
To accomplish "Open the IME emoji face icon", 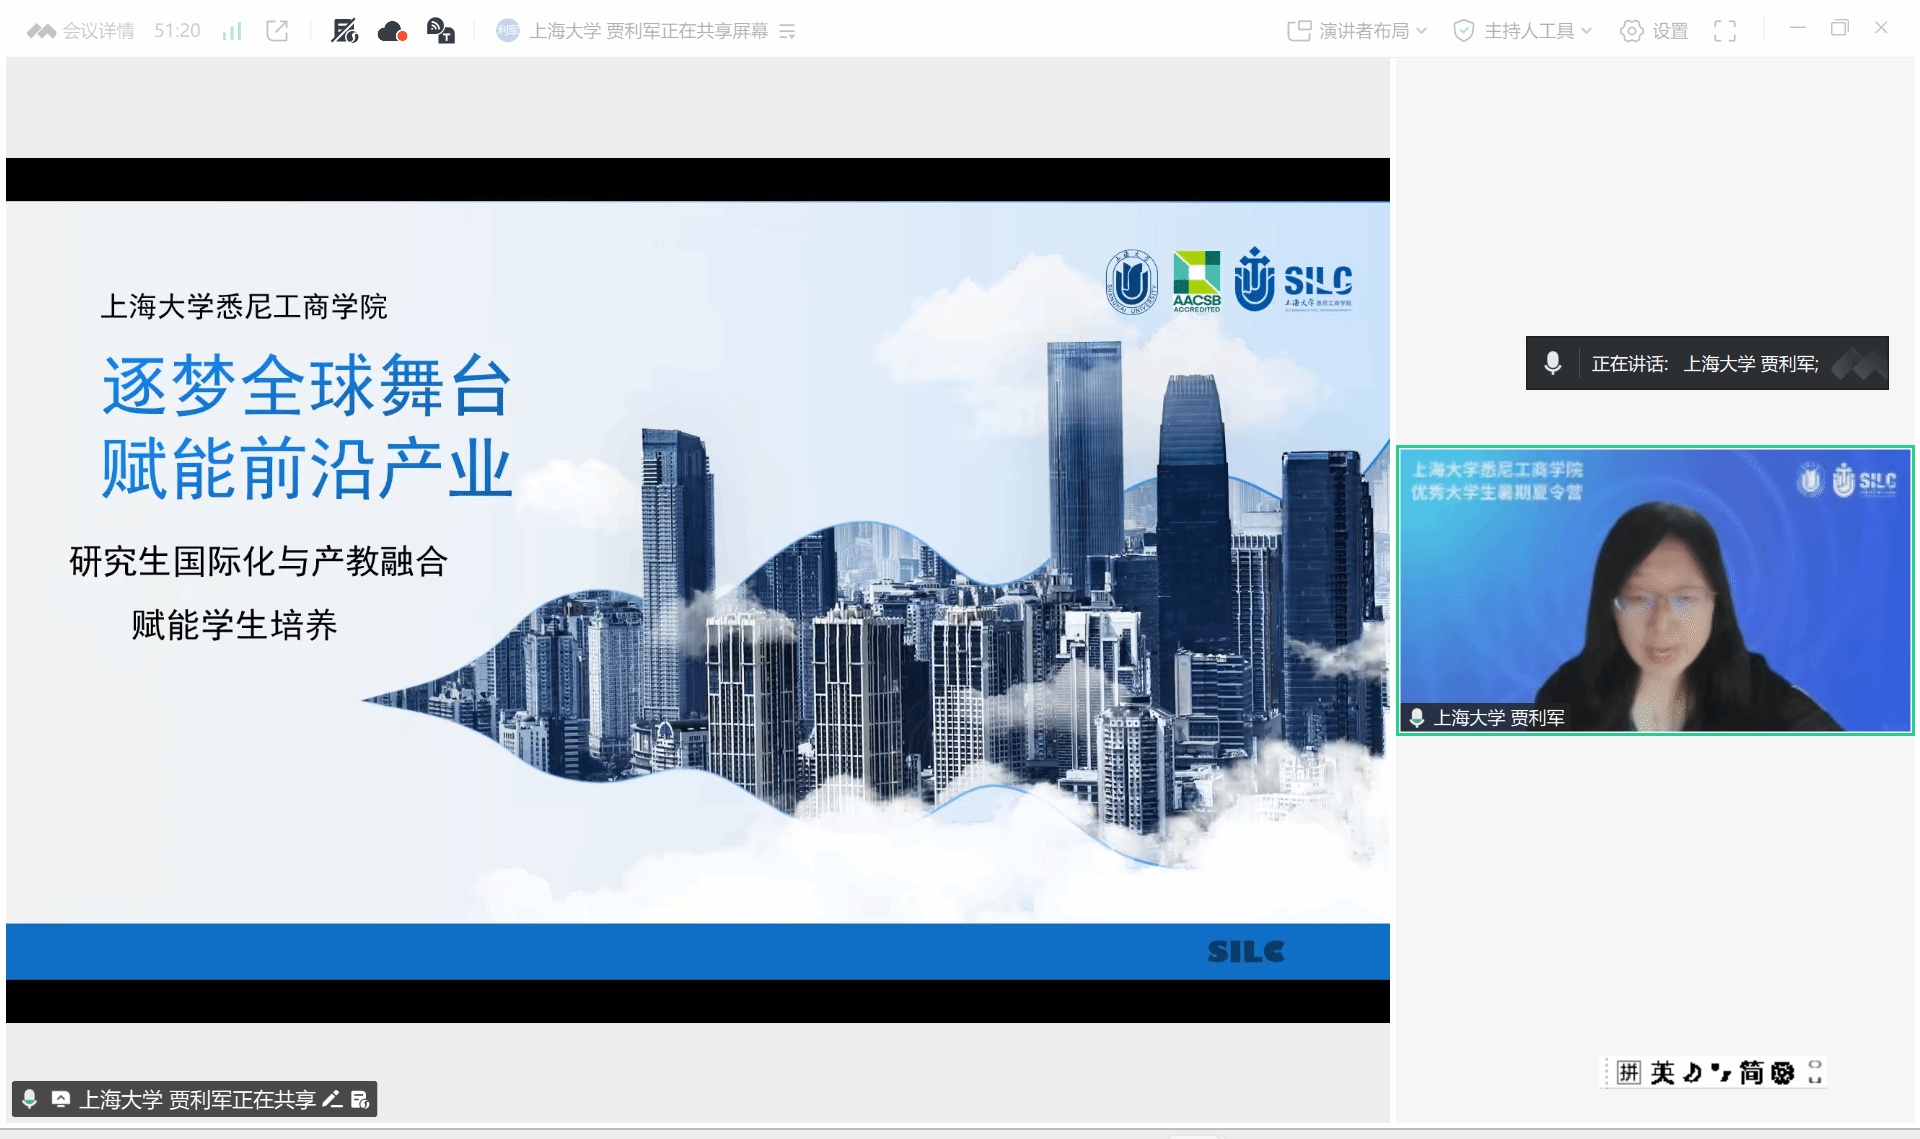I will click(x=1783, y=1073).
